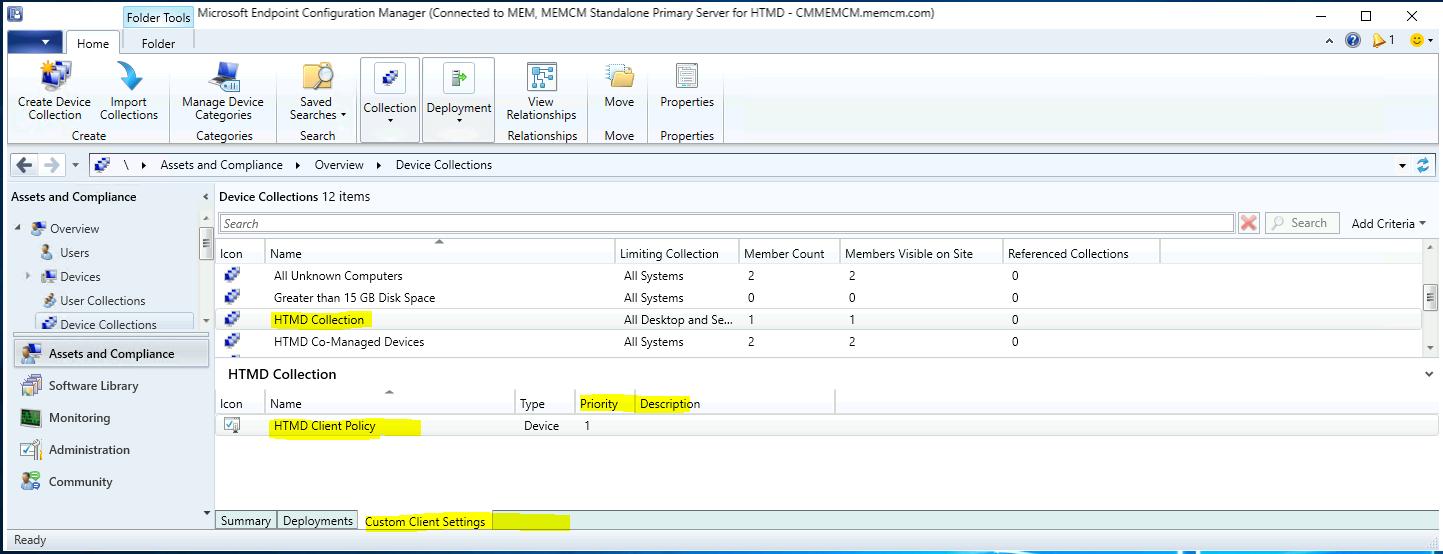
Task: Sort details by Type column header
Action: pyautogui.click(x=546, y=404)
